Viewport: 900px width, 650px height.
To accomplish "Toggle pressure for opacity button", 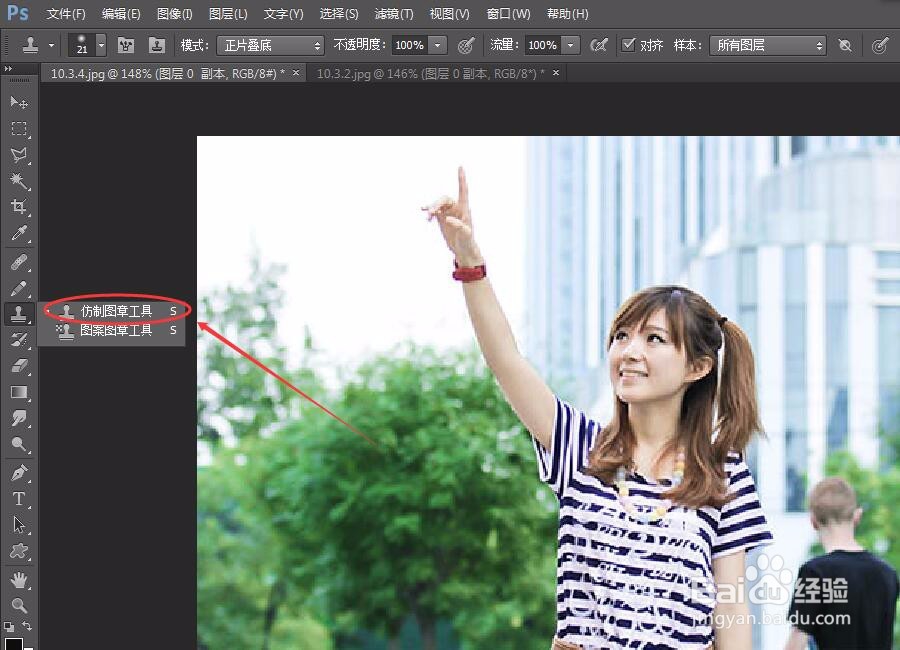I will 466,45.
